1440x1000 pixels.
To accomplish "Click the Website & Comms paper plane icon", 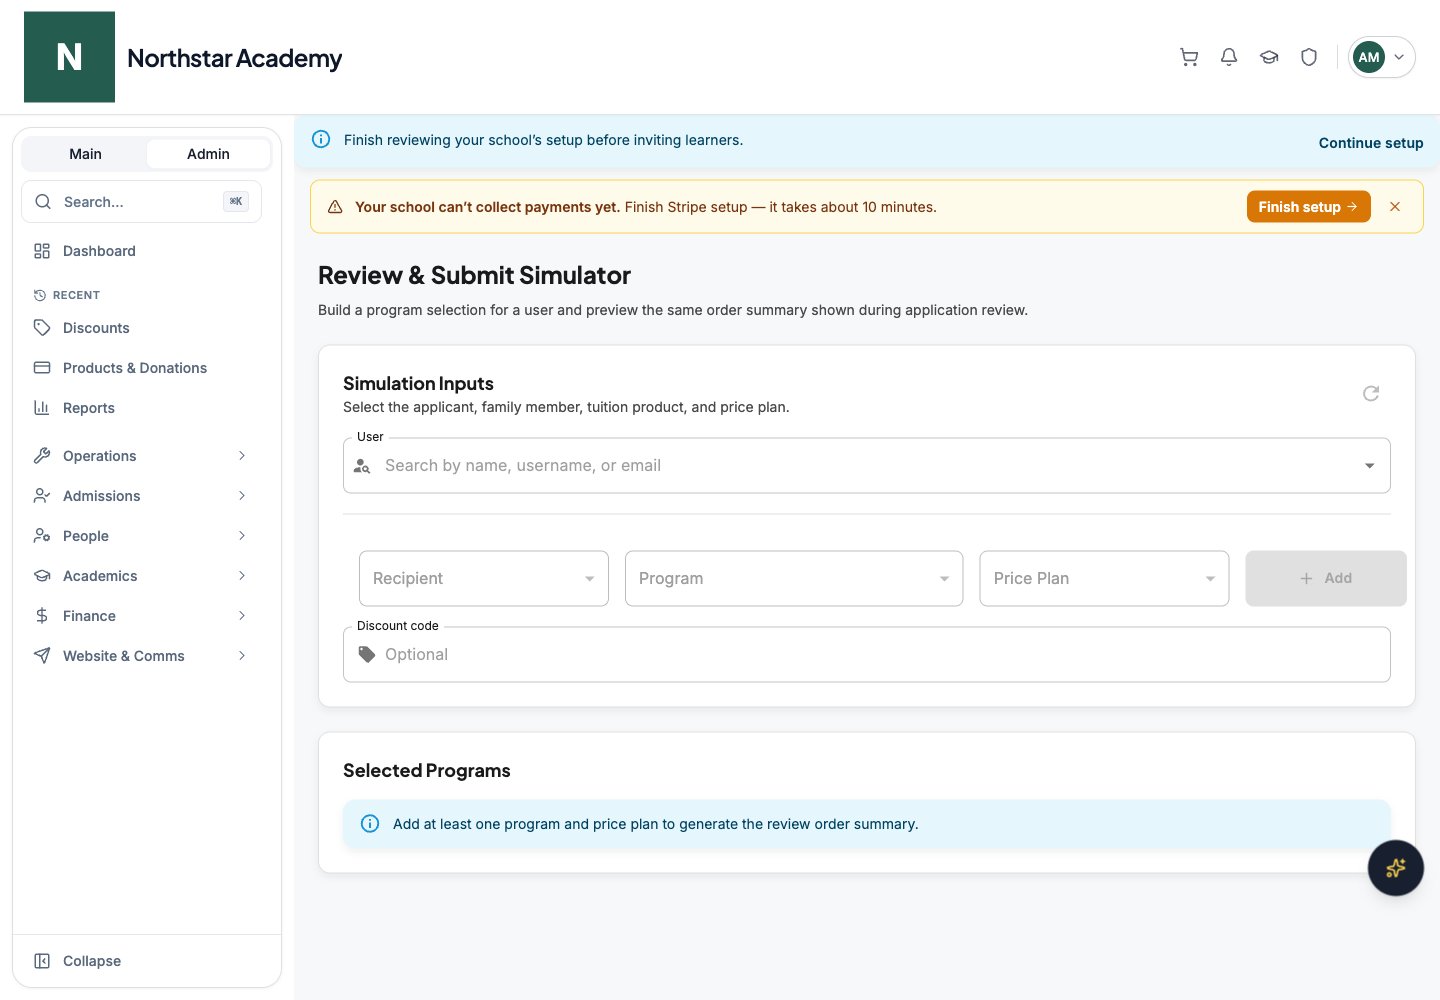I will click(42, 656).
